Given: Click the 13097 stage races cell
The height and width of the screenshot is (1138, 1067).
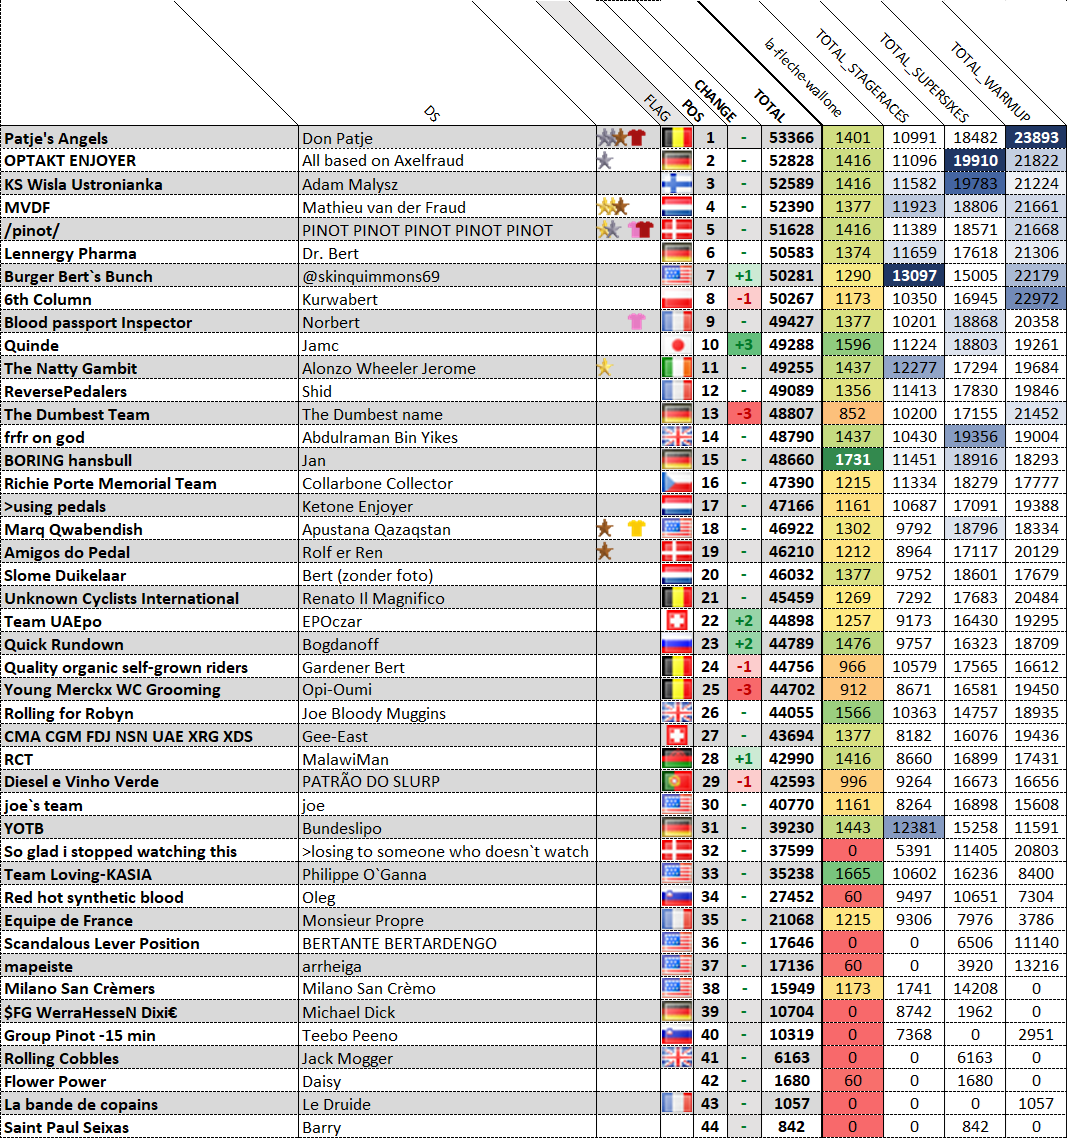Looking at the screenshot, I should (914, 276).
